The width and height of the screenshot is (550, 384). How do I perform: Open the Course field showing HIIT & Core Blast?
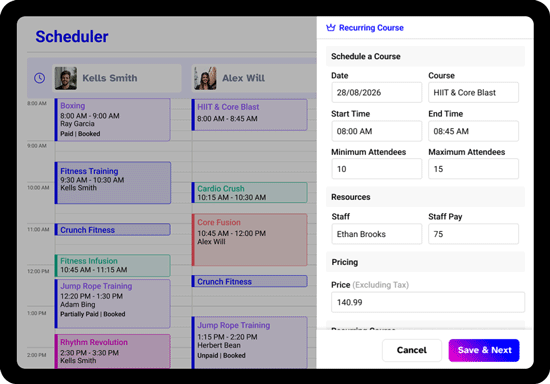pos(473,93)
